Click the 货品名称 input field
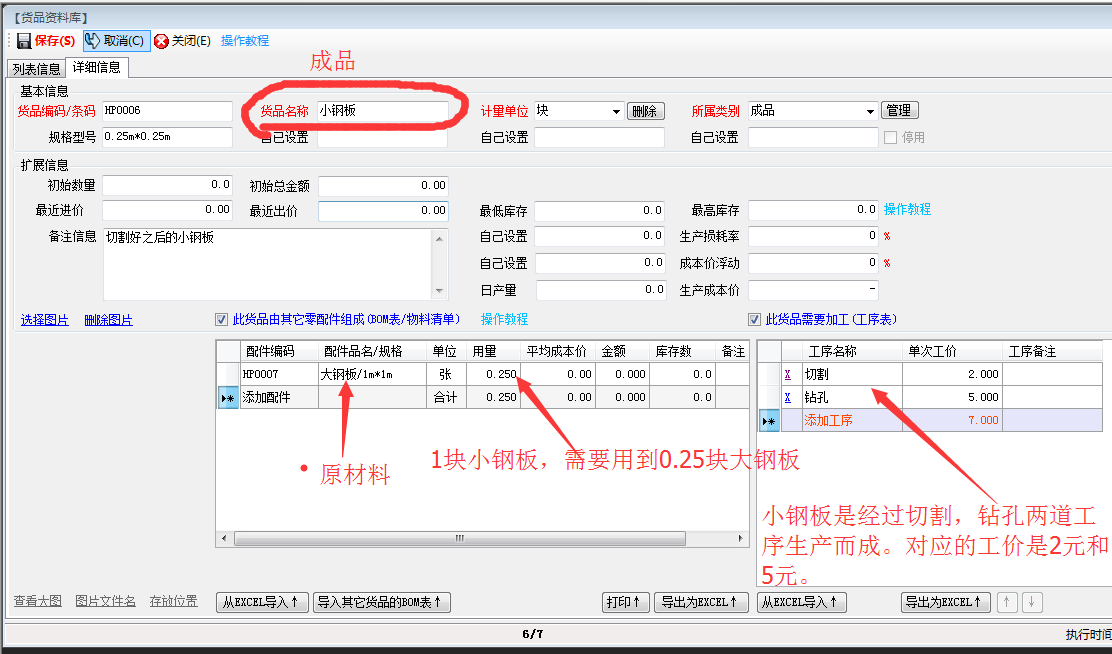This screenshot has height=654, width=1112. 382,111
